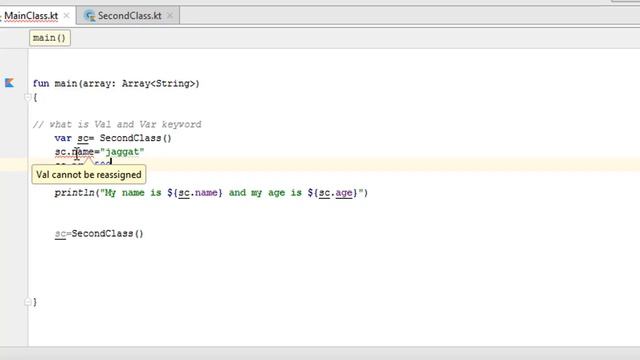Image resolution: width=640 pixels, height=360 pixels.
Task: Click the SecondClass.kt Kotlin class icon
Action: click(89, 16)
